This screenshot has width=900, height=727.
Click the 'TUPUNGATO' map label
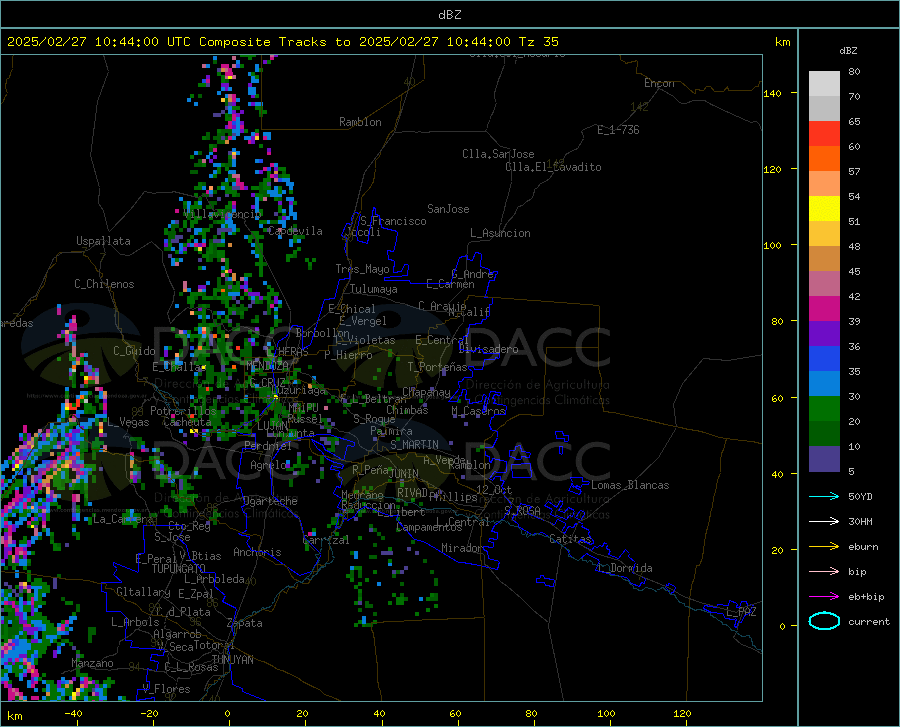[x=179, y=569]
